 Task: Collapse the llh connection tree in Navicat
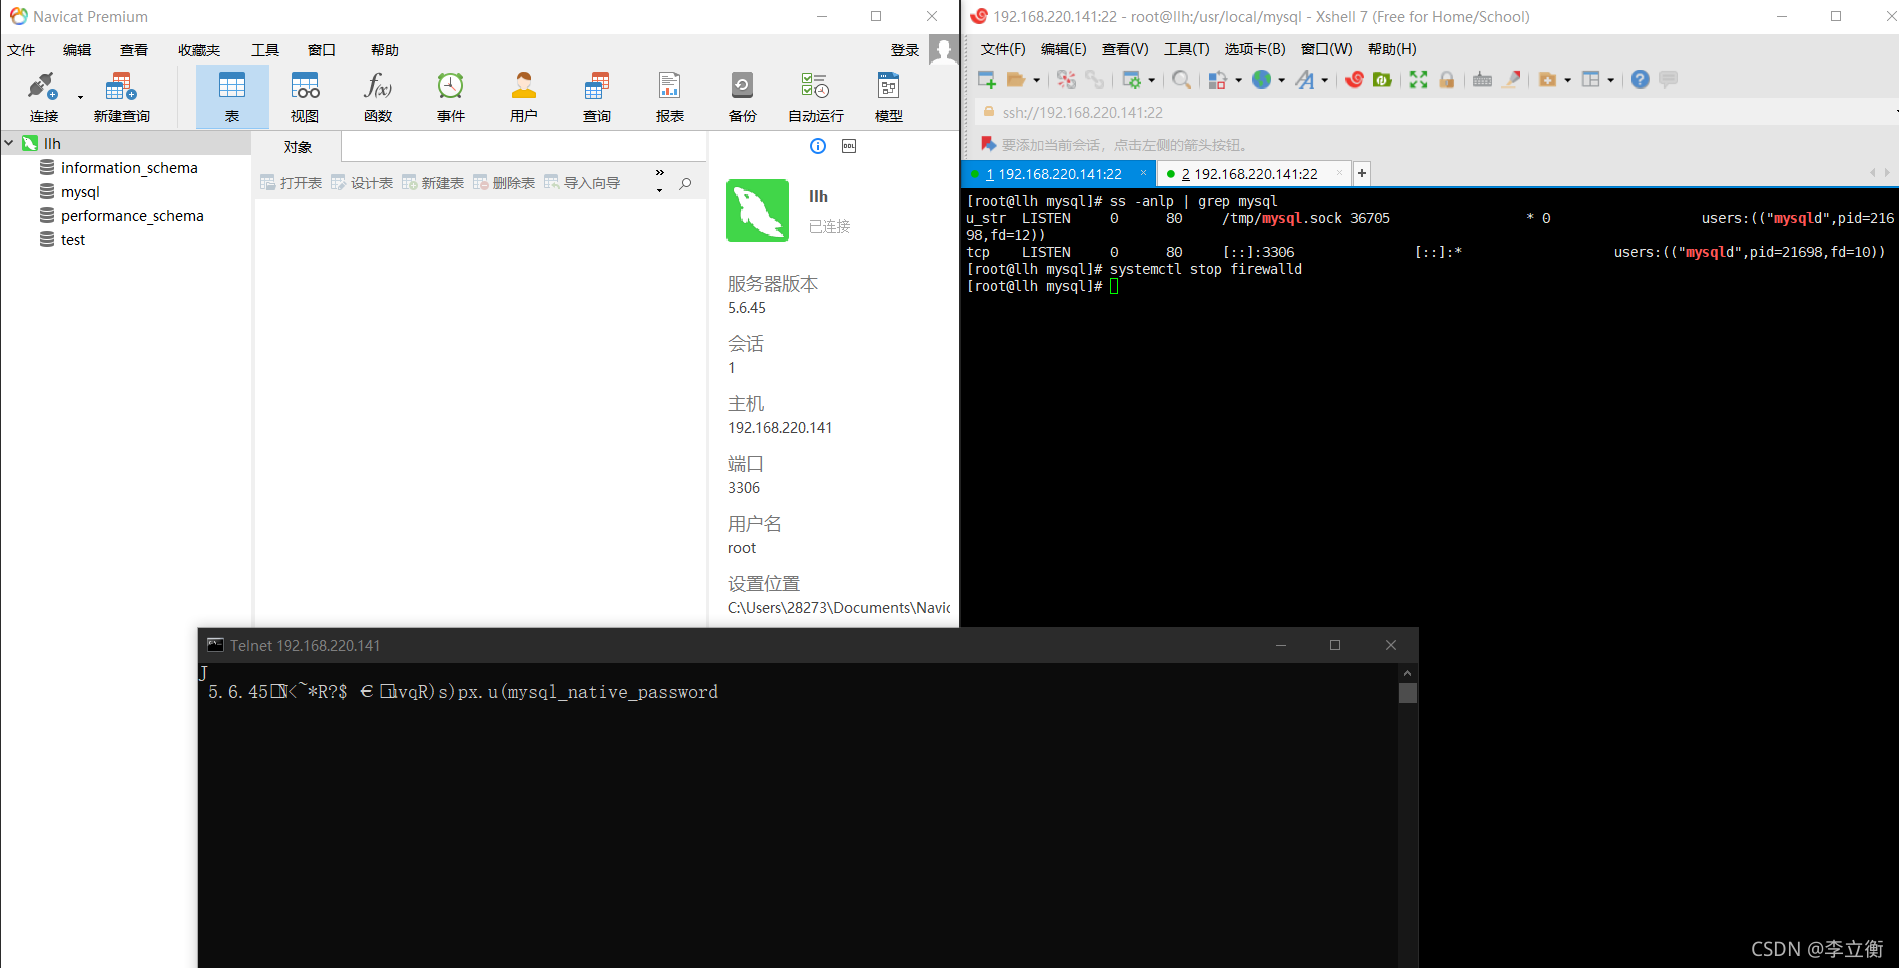pos(9,143)
